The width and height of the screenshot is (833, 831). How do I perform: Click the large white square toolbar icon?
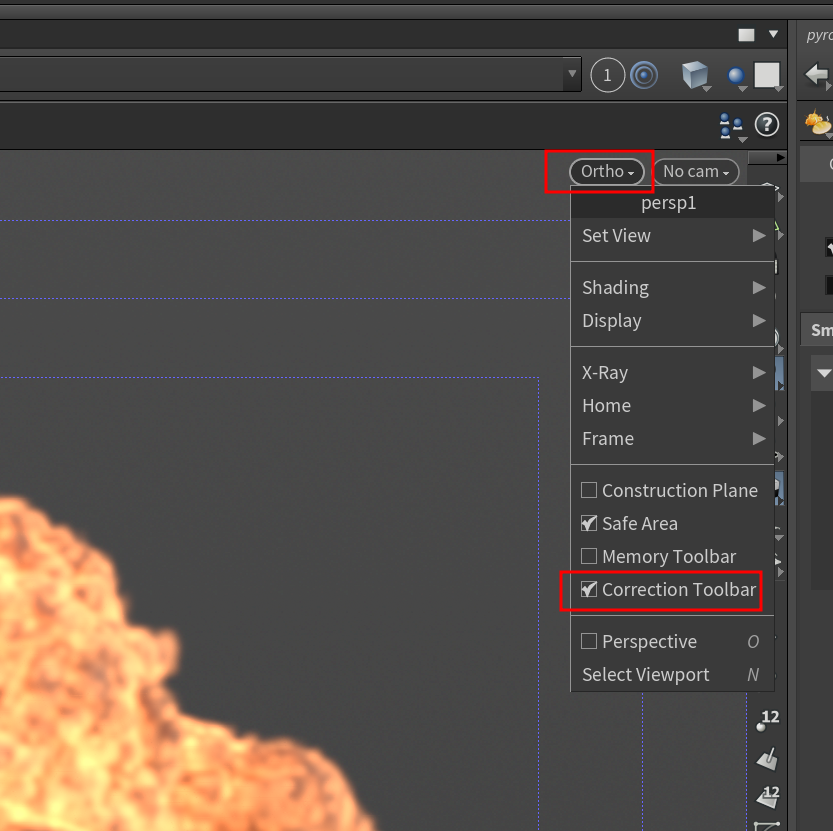coord(767,75)
